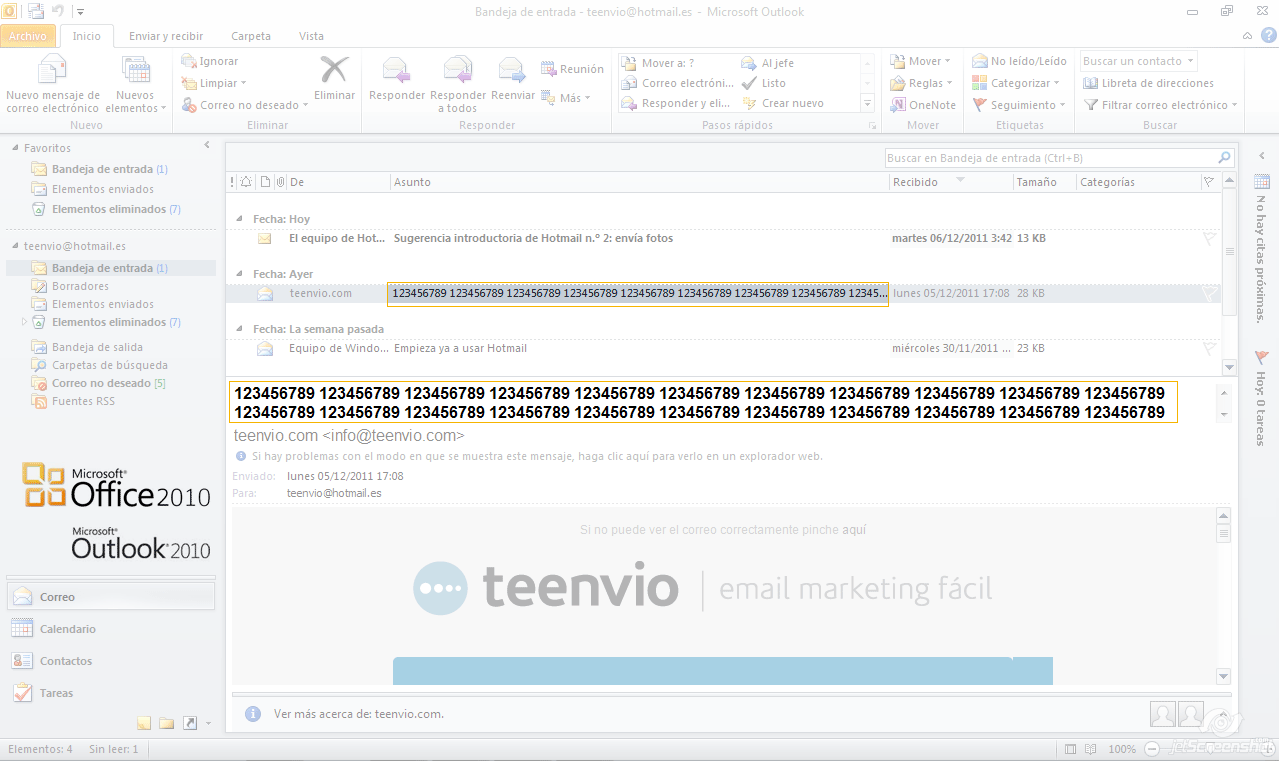This screenshot has height=761, width=1279.
Task: Click the Notas icon in navigation pane
Action: [x=144, y=723]
